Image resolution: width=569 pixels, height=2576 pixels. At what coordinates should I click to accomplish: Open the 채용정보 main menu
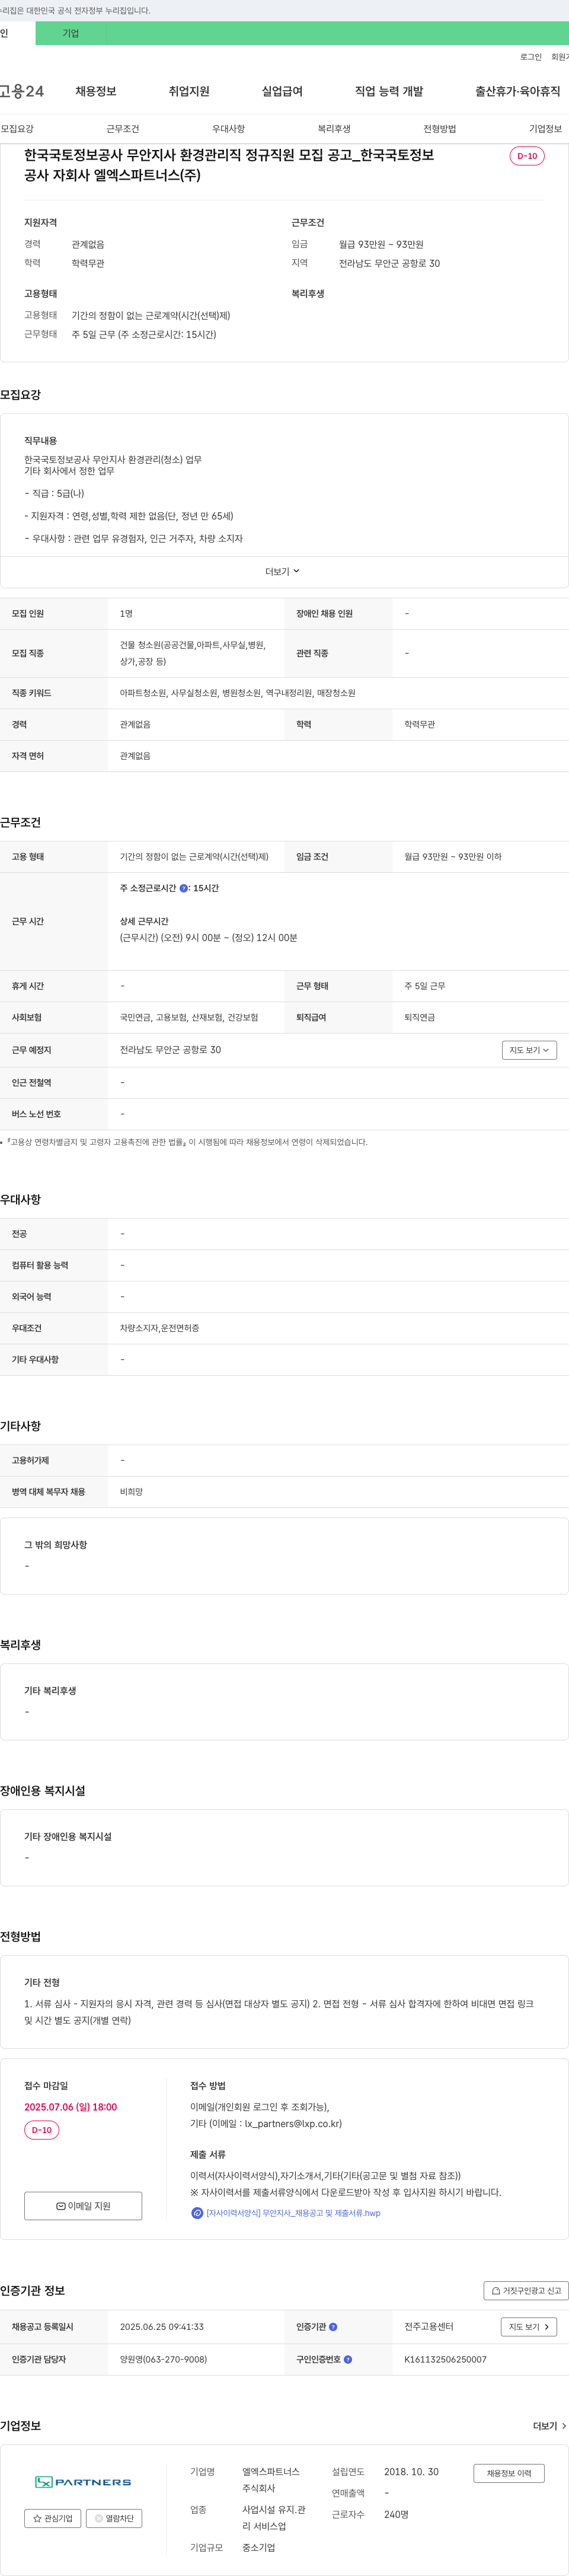[96, 91]
